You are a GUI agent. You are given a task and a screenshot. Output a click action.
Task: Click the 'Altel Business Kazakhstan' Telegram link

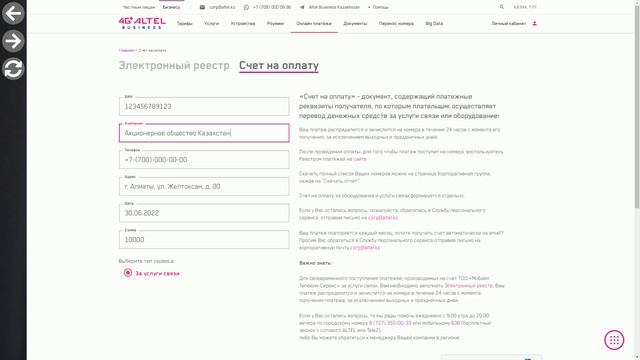pyautogui.click(x=334, y=7)
